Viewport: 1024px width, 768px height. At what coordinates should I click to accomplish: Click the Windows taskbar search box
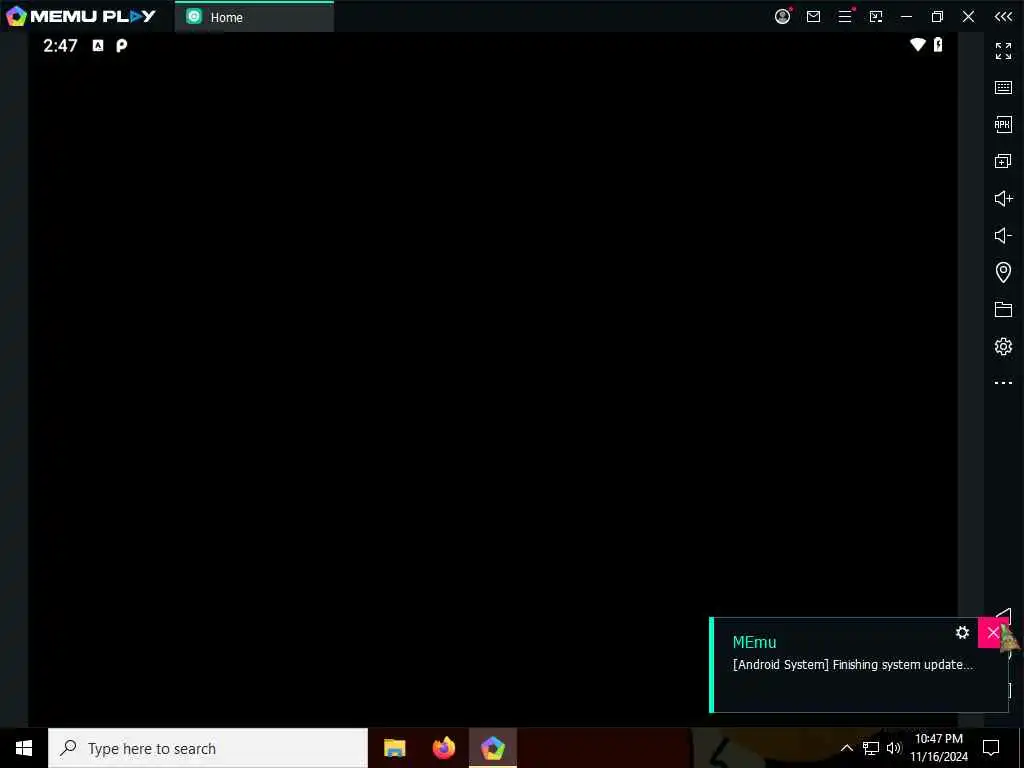208,748
